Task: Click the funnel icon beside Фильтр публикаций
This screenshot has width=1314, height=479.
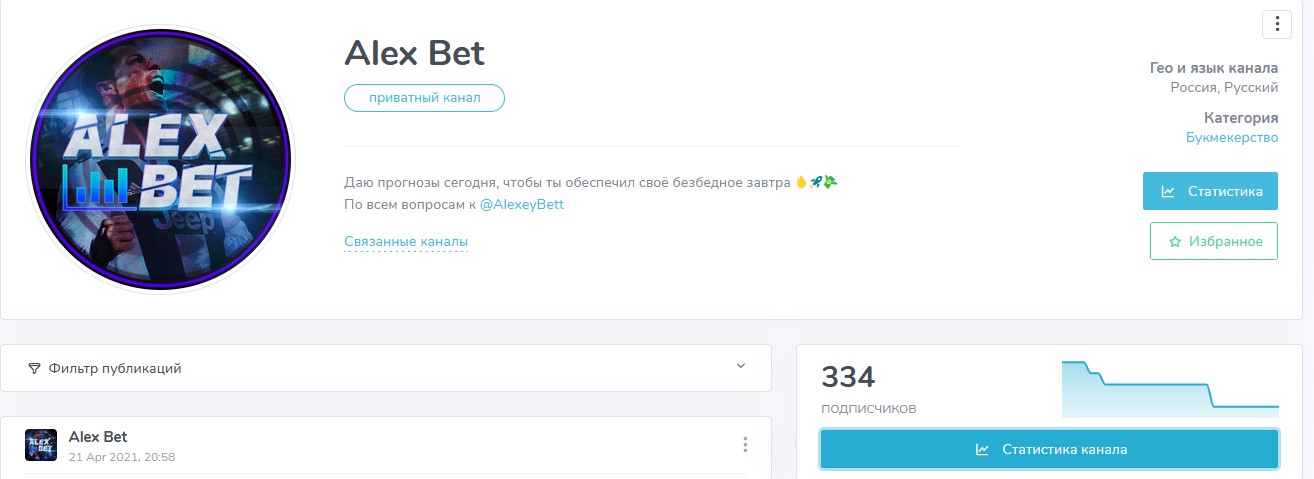Action: [35, 368]
